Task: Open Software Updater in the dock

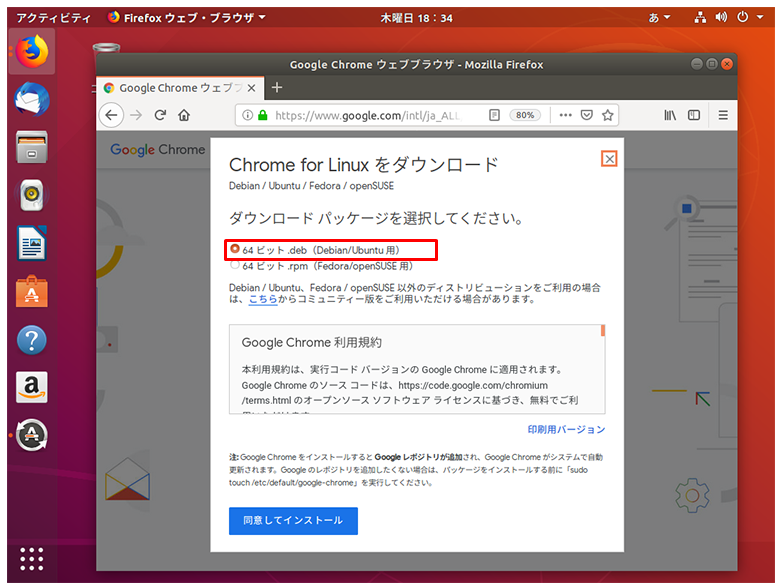Action: (32, 435)
